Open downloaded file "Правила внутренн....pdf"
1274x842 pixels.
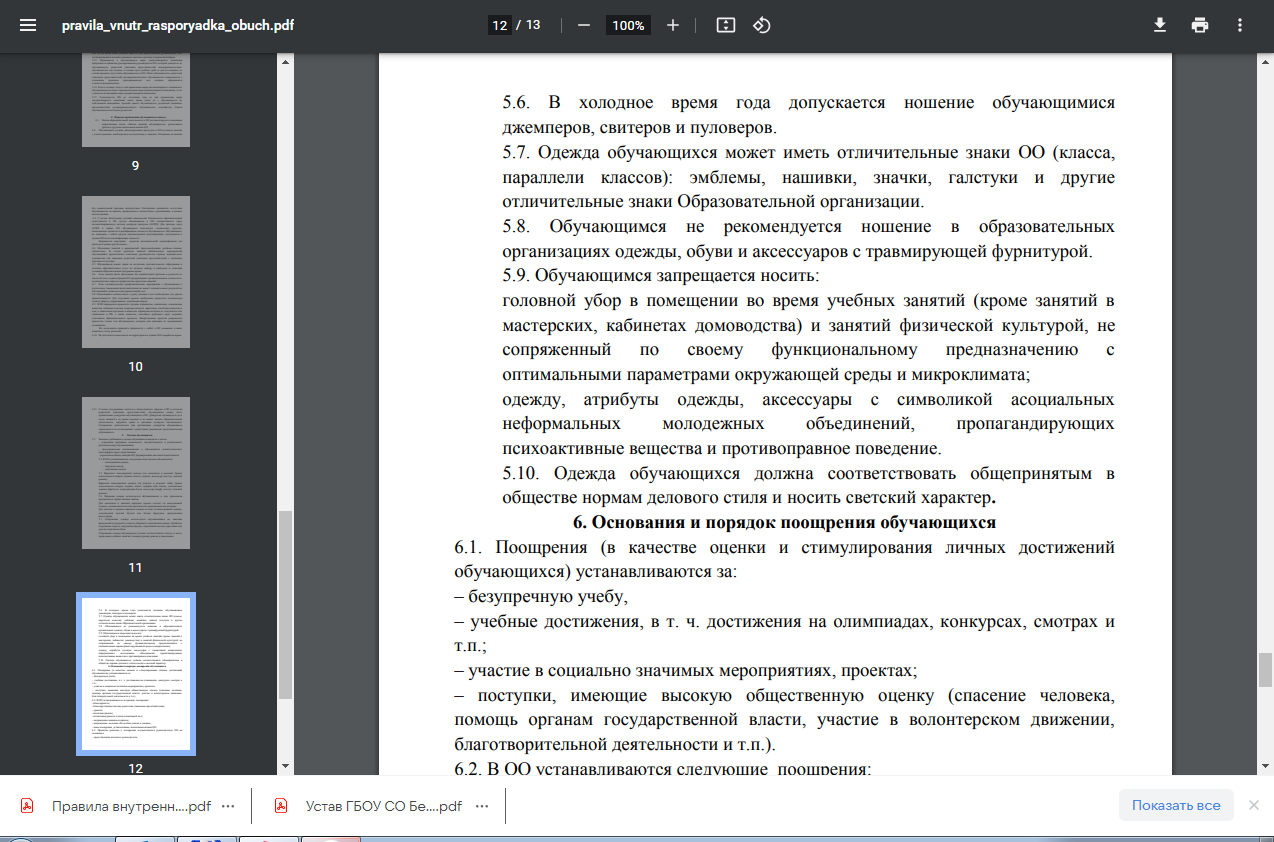[x=130, y=806]
